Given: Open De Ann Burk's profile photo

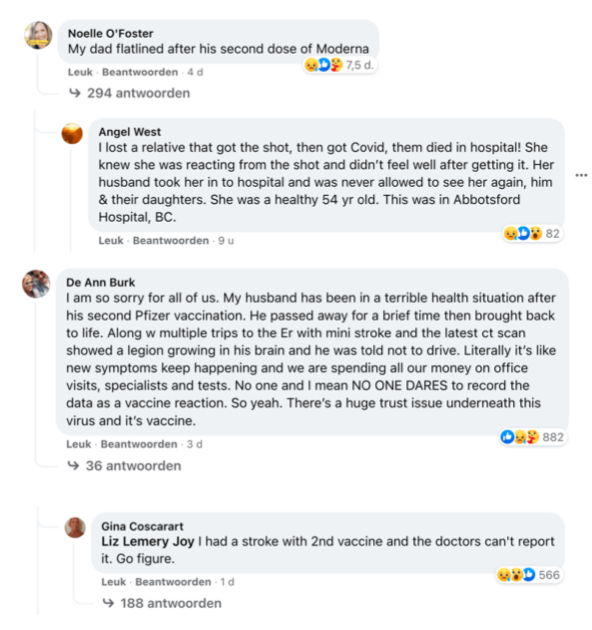Looking at the screenshot, I should click(x=36, y=284).
